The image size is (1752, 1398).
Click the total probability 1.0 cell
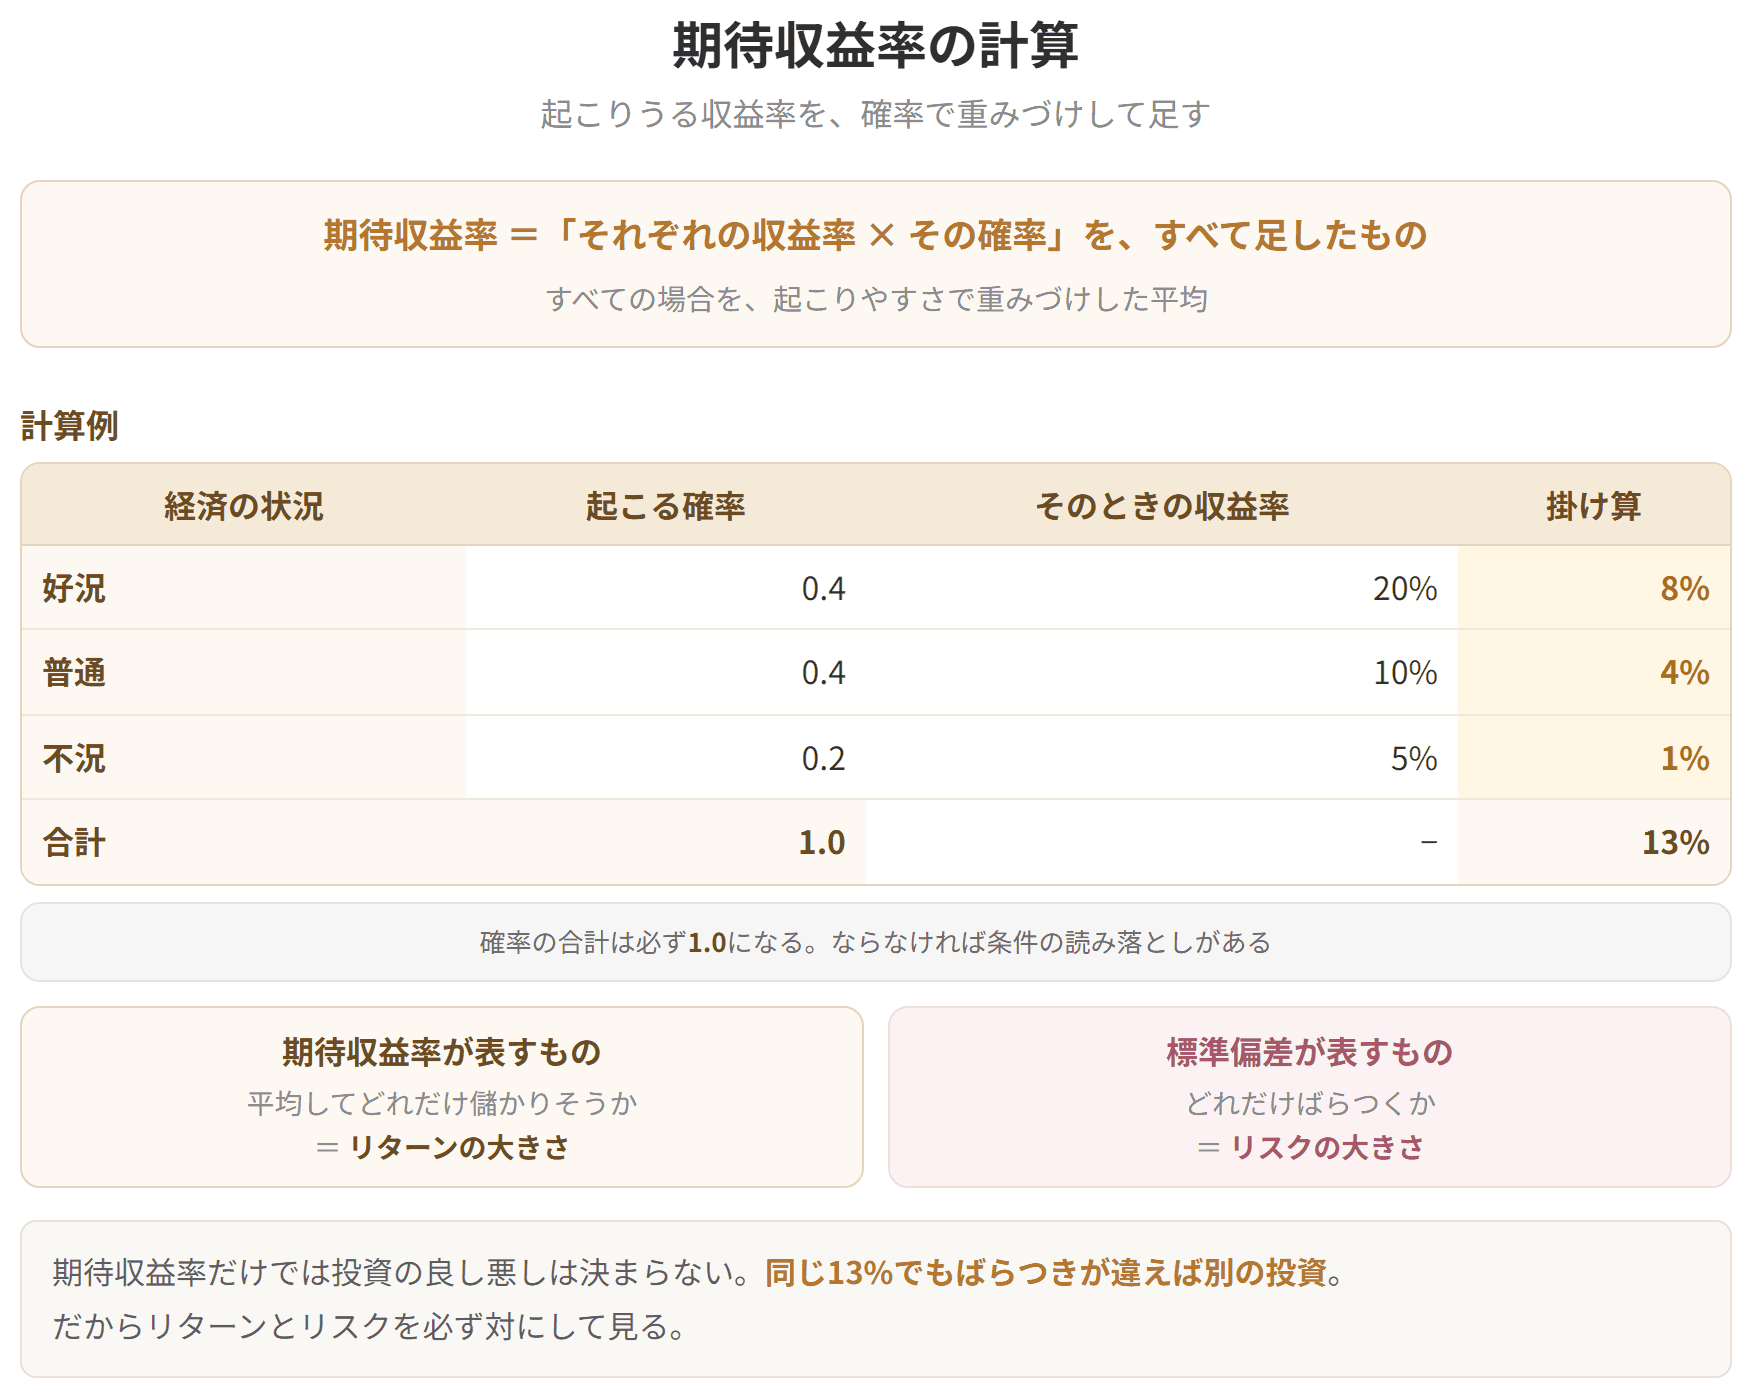click(822, 842)
